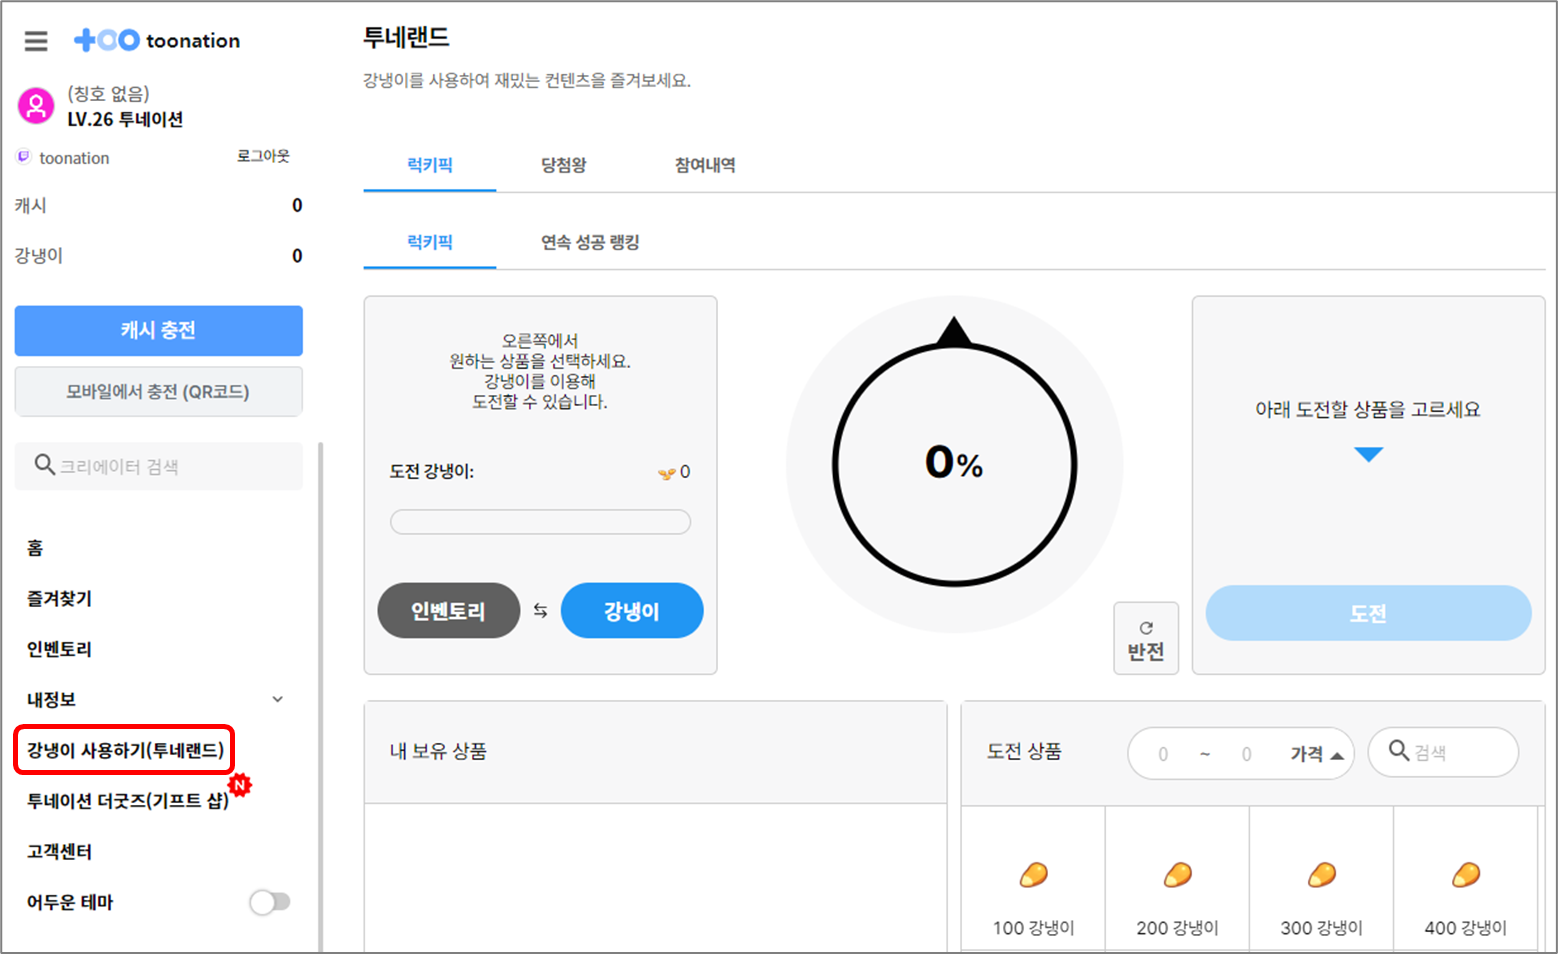This screenshot has width=1558, height=954.
Task: Select the 200 강냉이 corn icon
Action: point(1178,876)
